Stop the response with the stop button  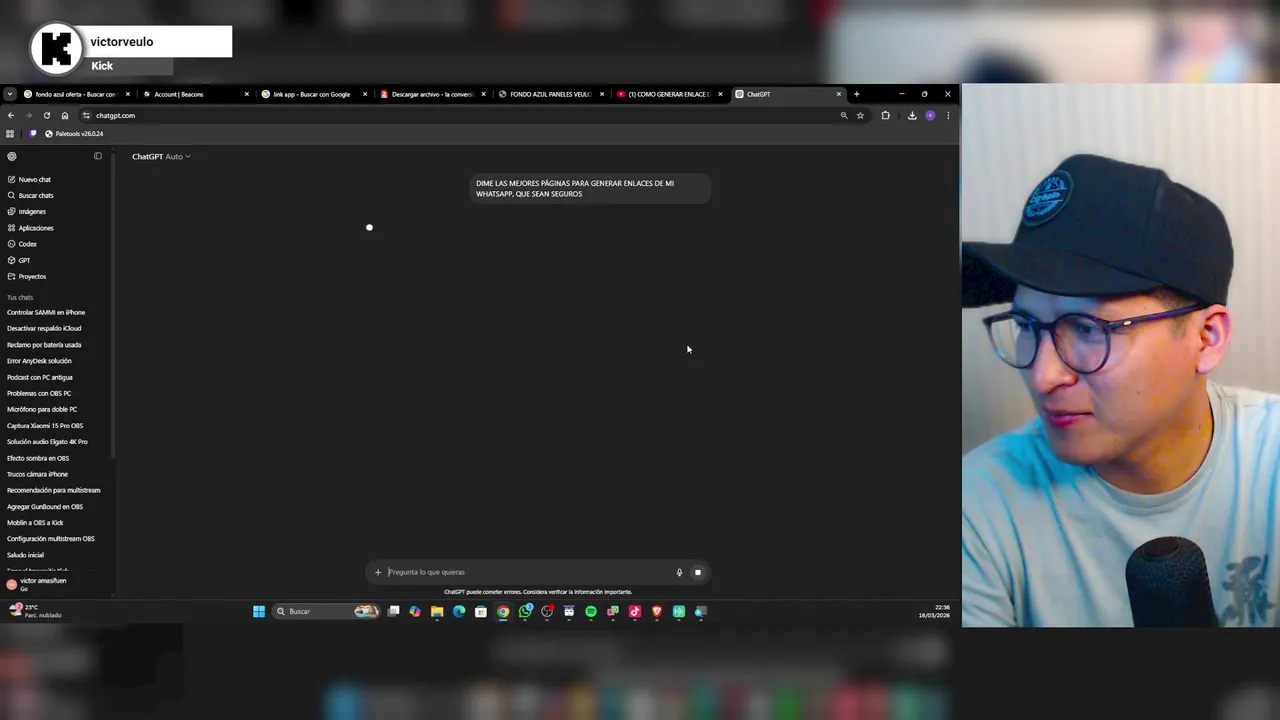coord(698,572)
